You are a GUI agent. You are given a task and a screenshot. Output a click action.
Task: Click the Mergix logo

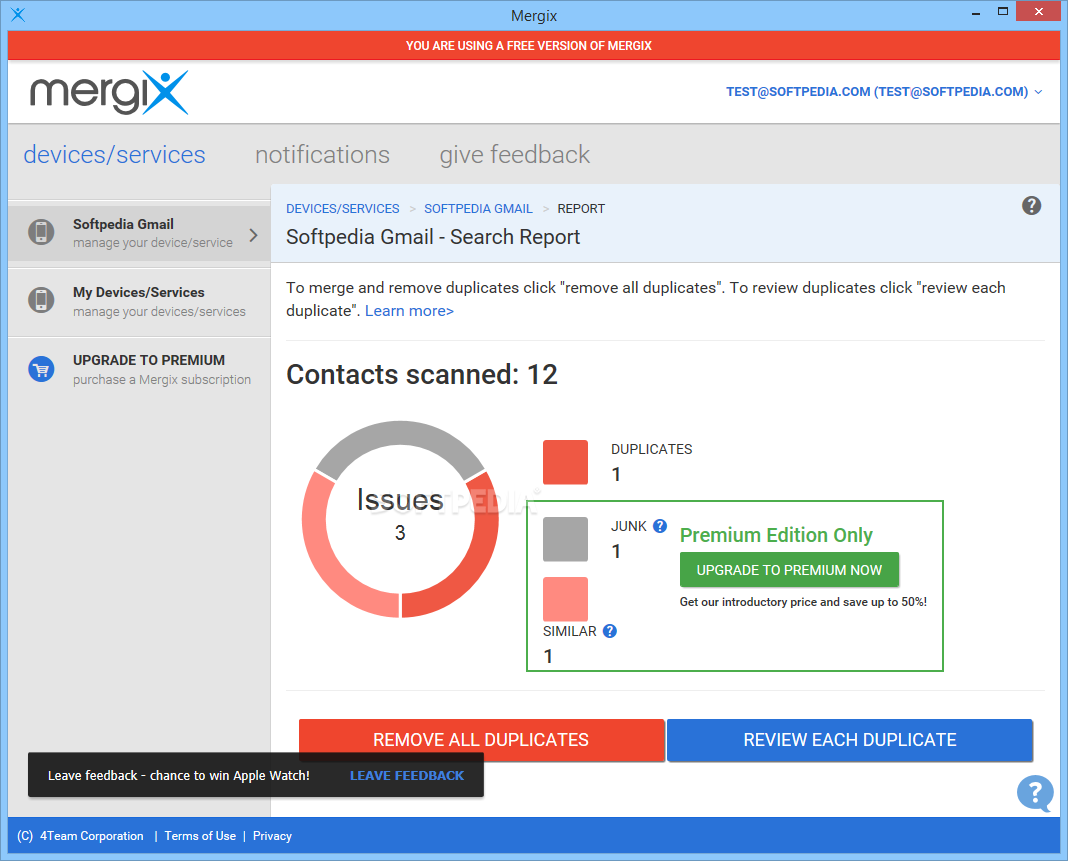pyautogui.click(x=109, y=92)
